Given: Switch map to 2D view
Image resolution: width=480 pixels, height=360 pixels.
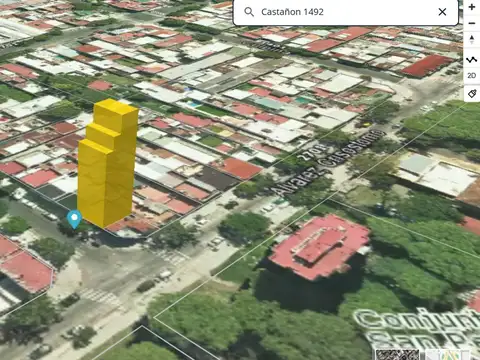Looking at the screenshot, I should click(x=472, y=76).
